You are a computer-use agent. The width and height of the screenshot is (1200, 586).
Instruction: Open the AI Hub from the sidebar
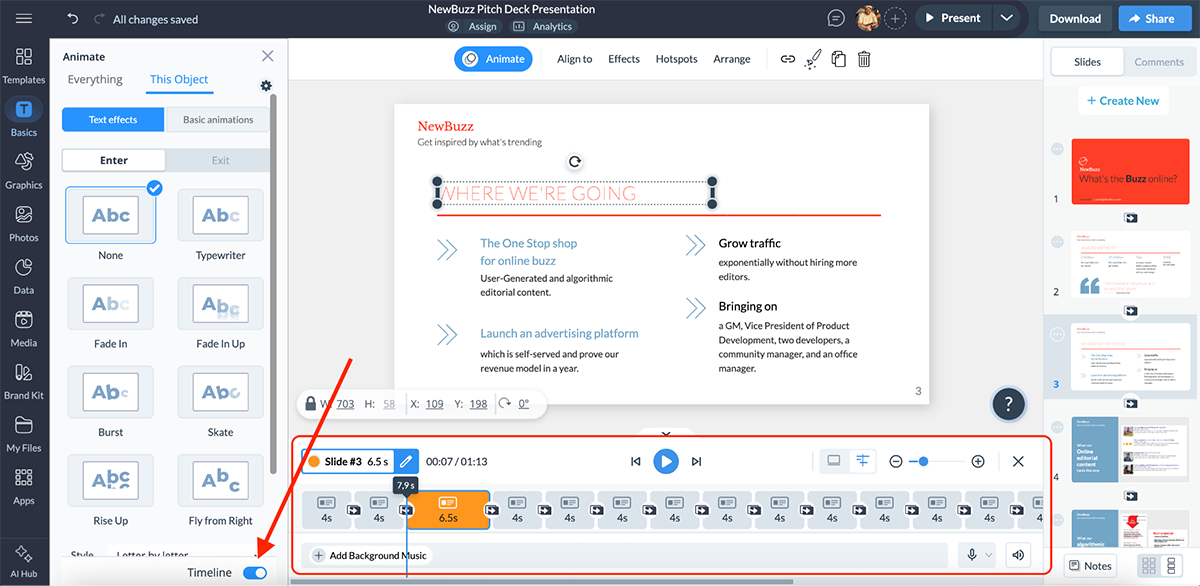coord(24,560)
